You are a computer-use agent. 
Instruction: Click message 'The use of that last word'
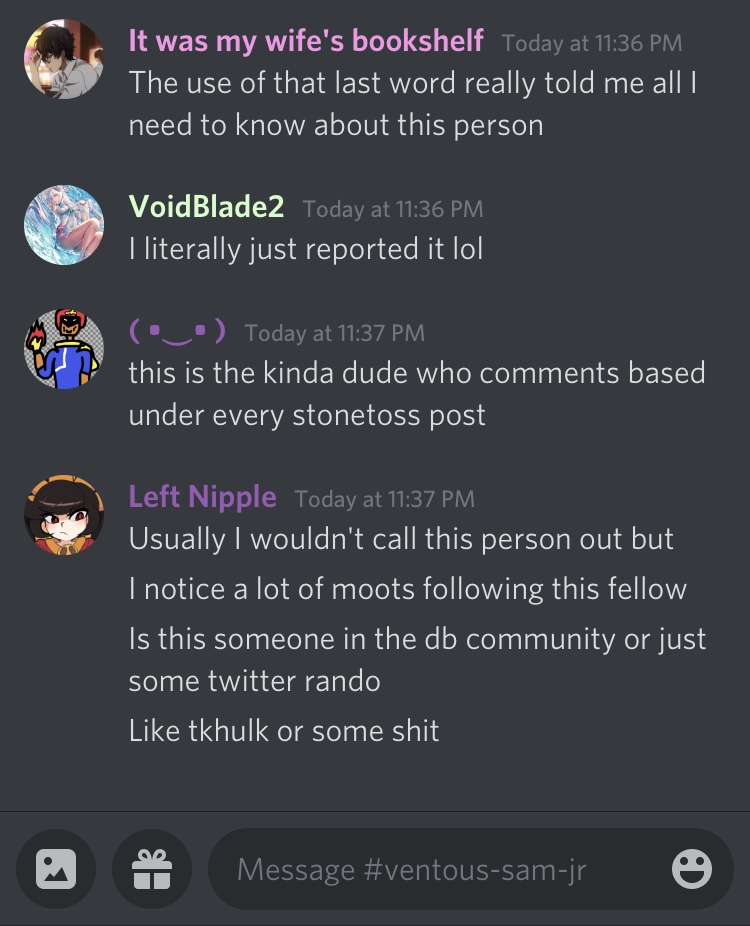coord(413,104)
